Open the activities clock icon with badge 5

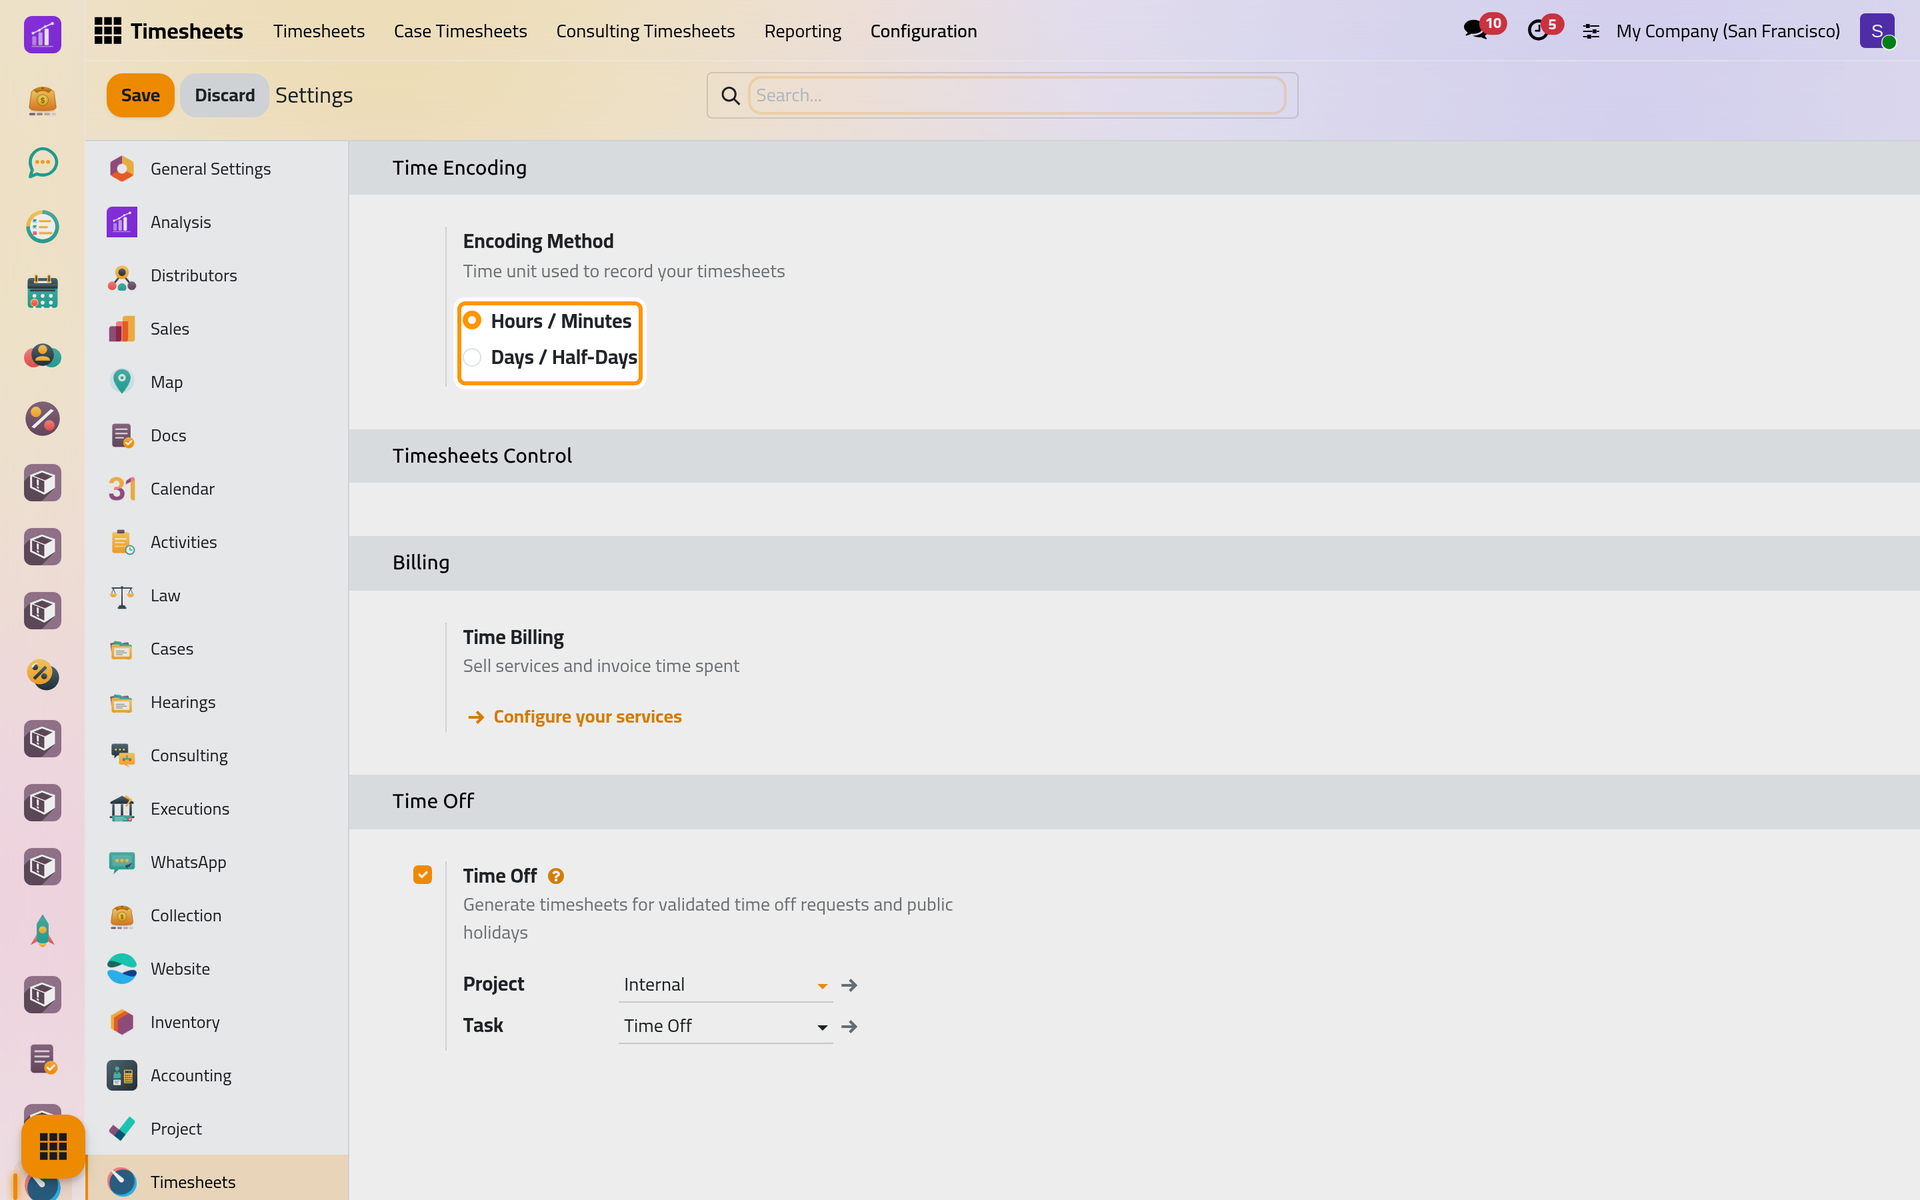(x=1538, y=31)
